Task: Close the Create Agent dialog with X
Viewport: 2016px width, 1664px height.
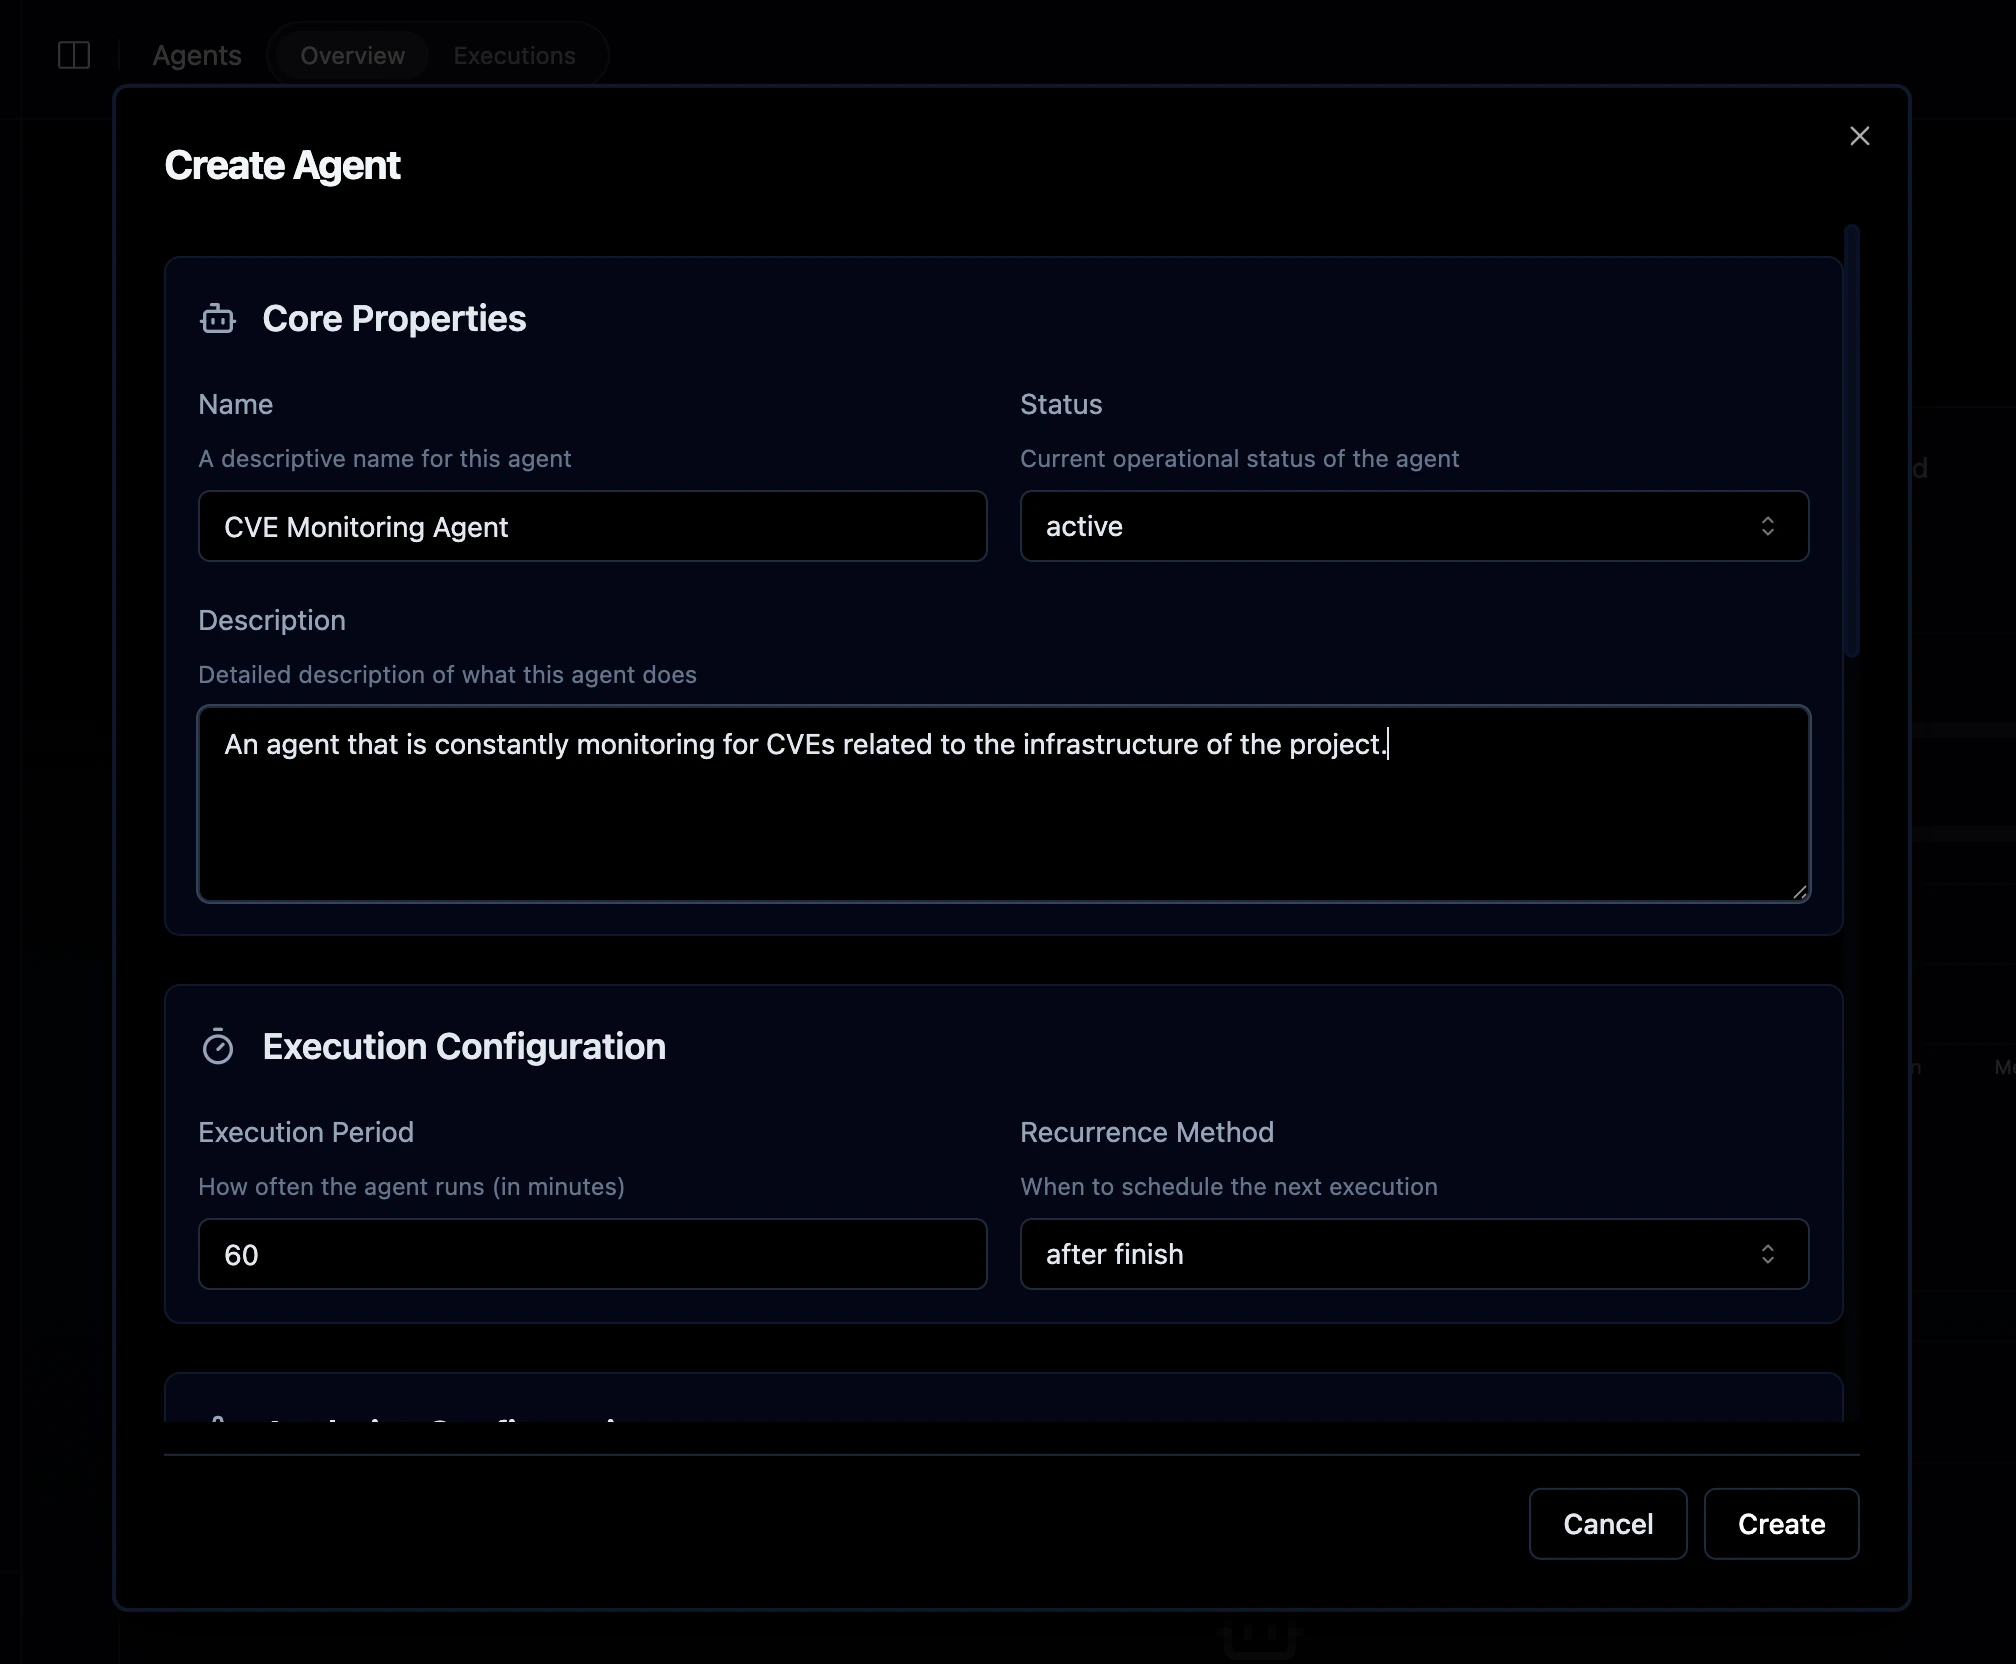Action: (x=1859, y=136)
